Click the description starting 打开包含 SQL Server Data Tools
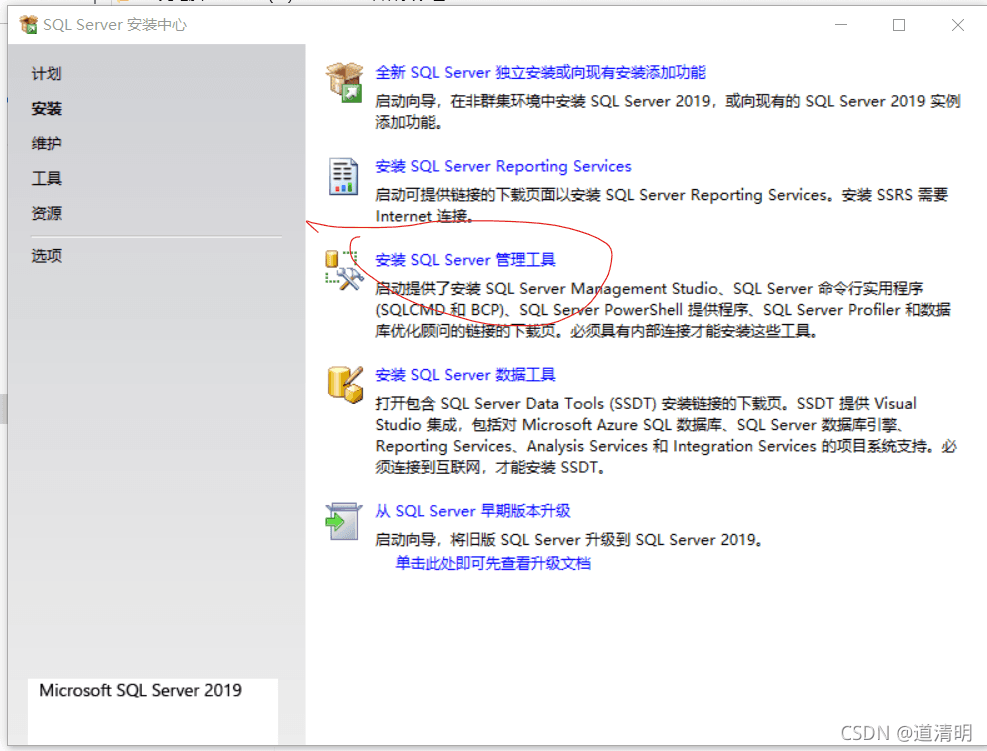The image size is (987, 751). point(666,435)
